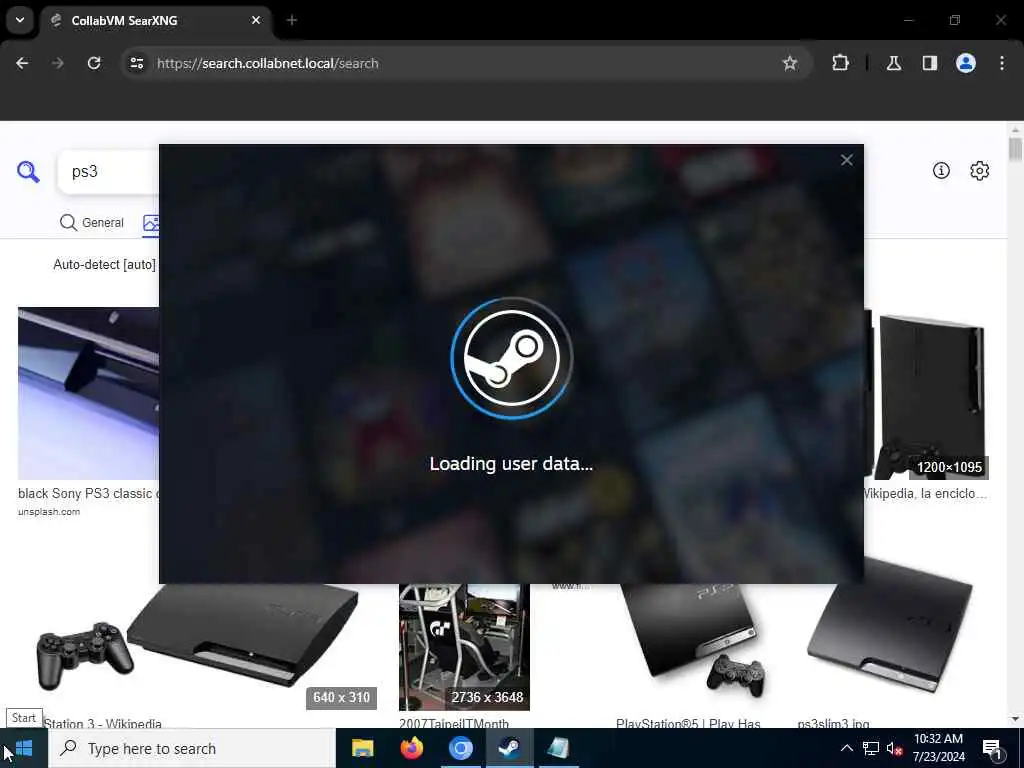Click the page vertical scrollbar thumb
Viewport: 1024px width, 768px height.
pos(1015,149)
